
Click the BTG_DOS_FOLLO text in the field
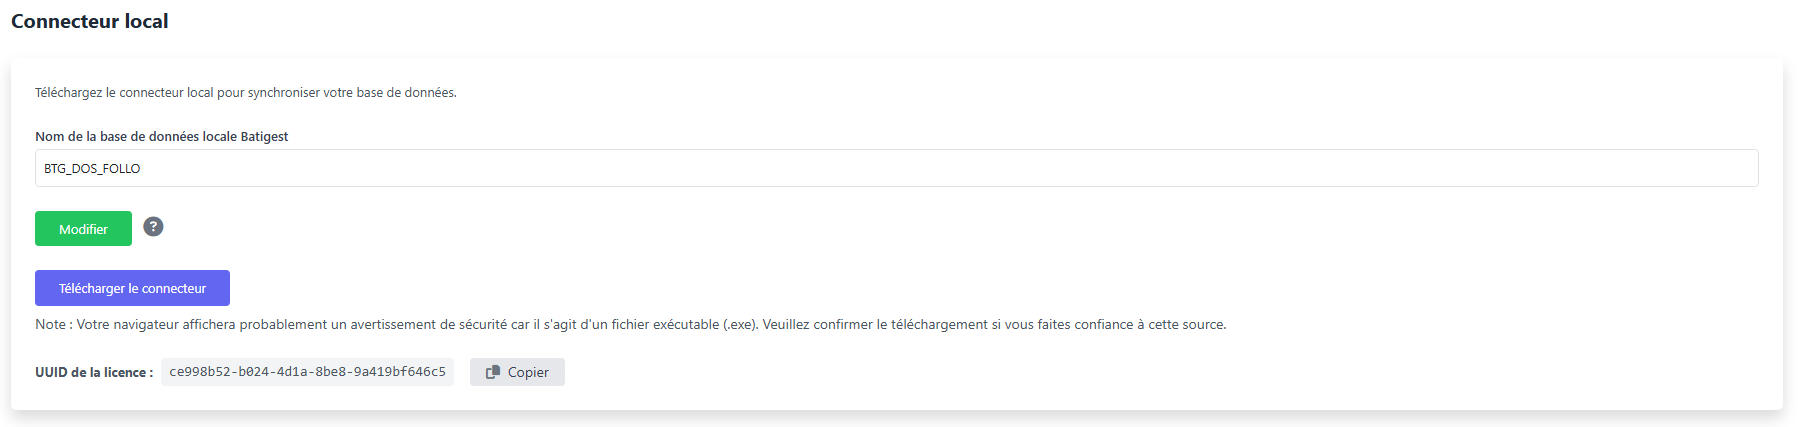click(92, 169)
